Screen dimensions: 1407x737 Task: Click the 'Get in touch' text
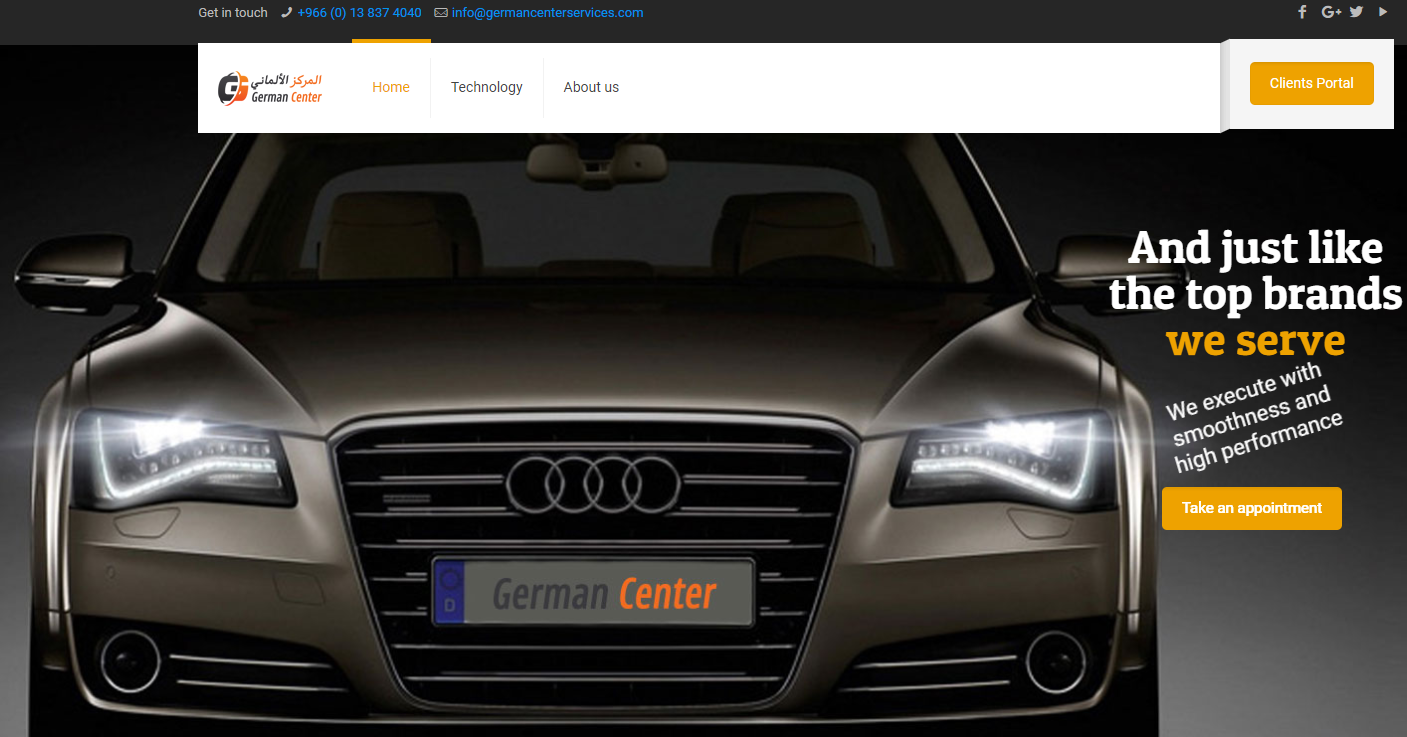[x=233, y=13]
